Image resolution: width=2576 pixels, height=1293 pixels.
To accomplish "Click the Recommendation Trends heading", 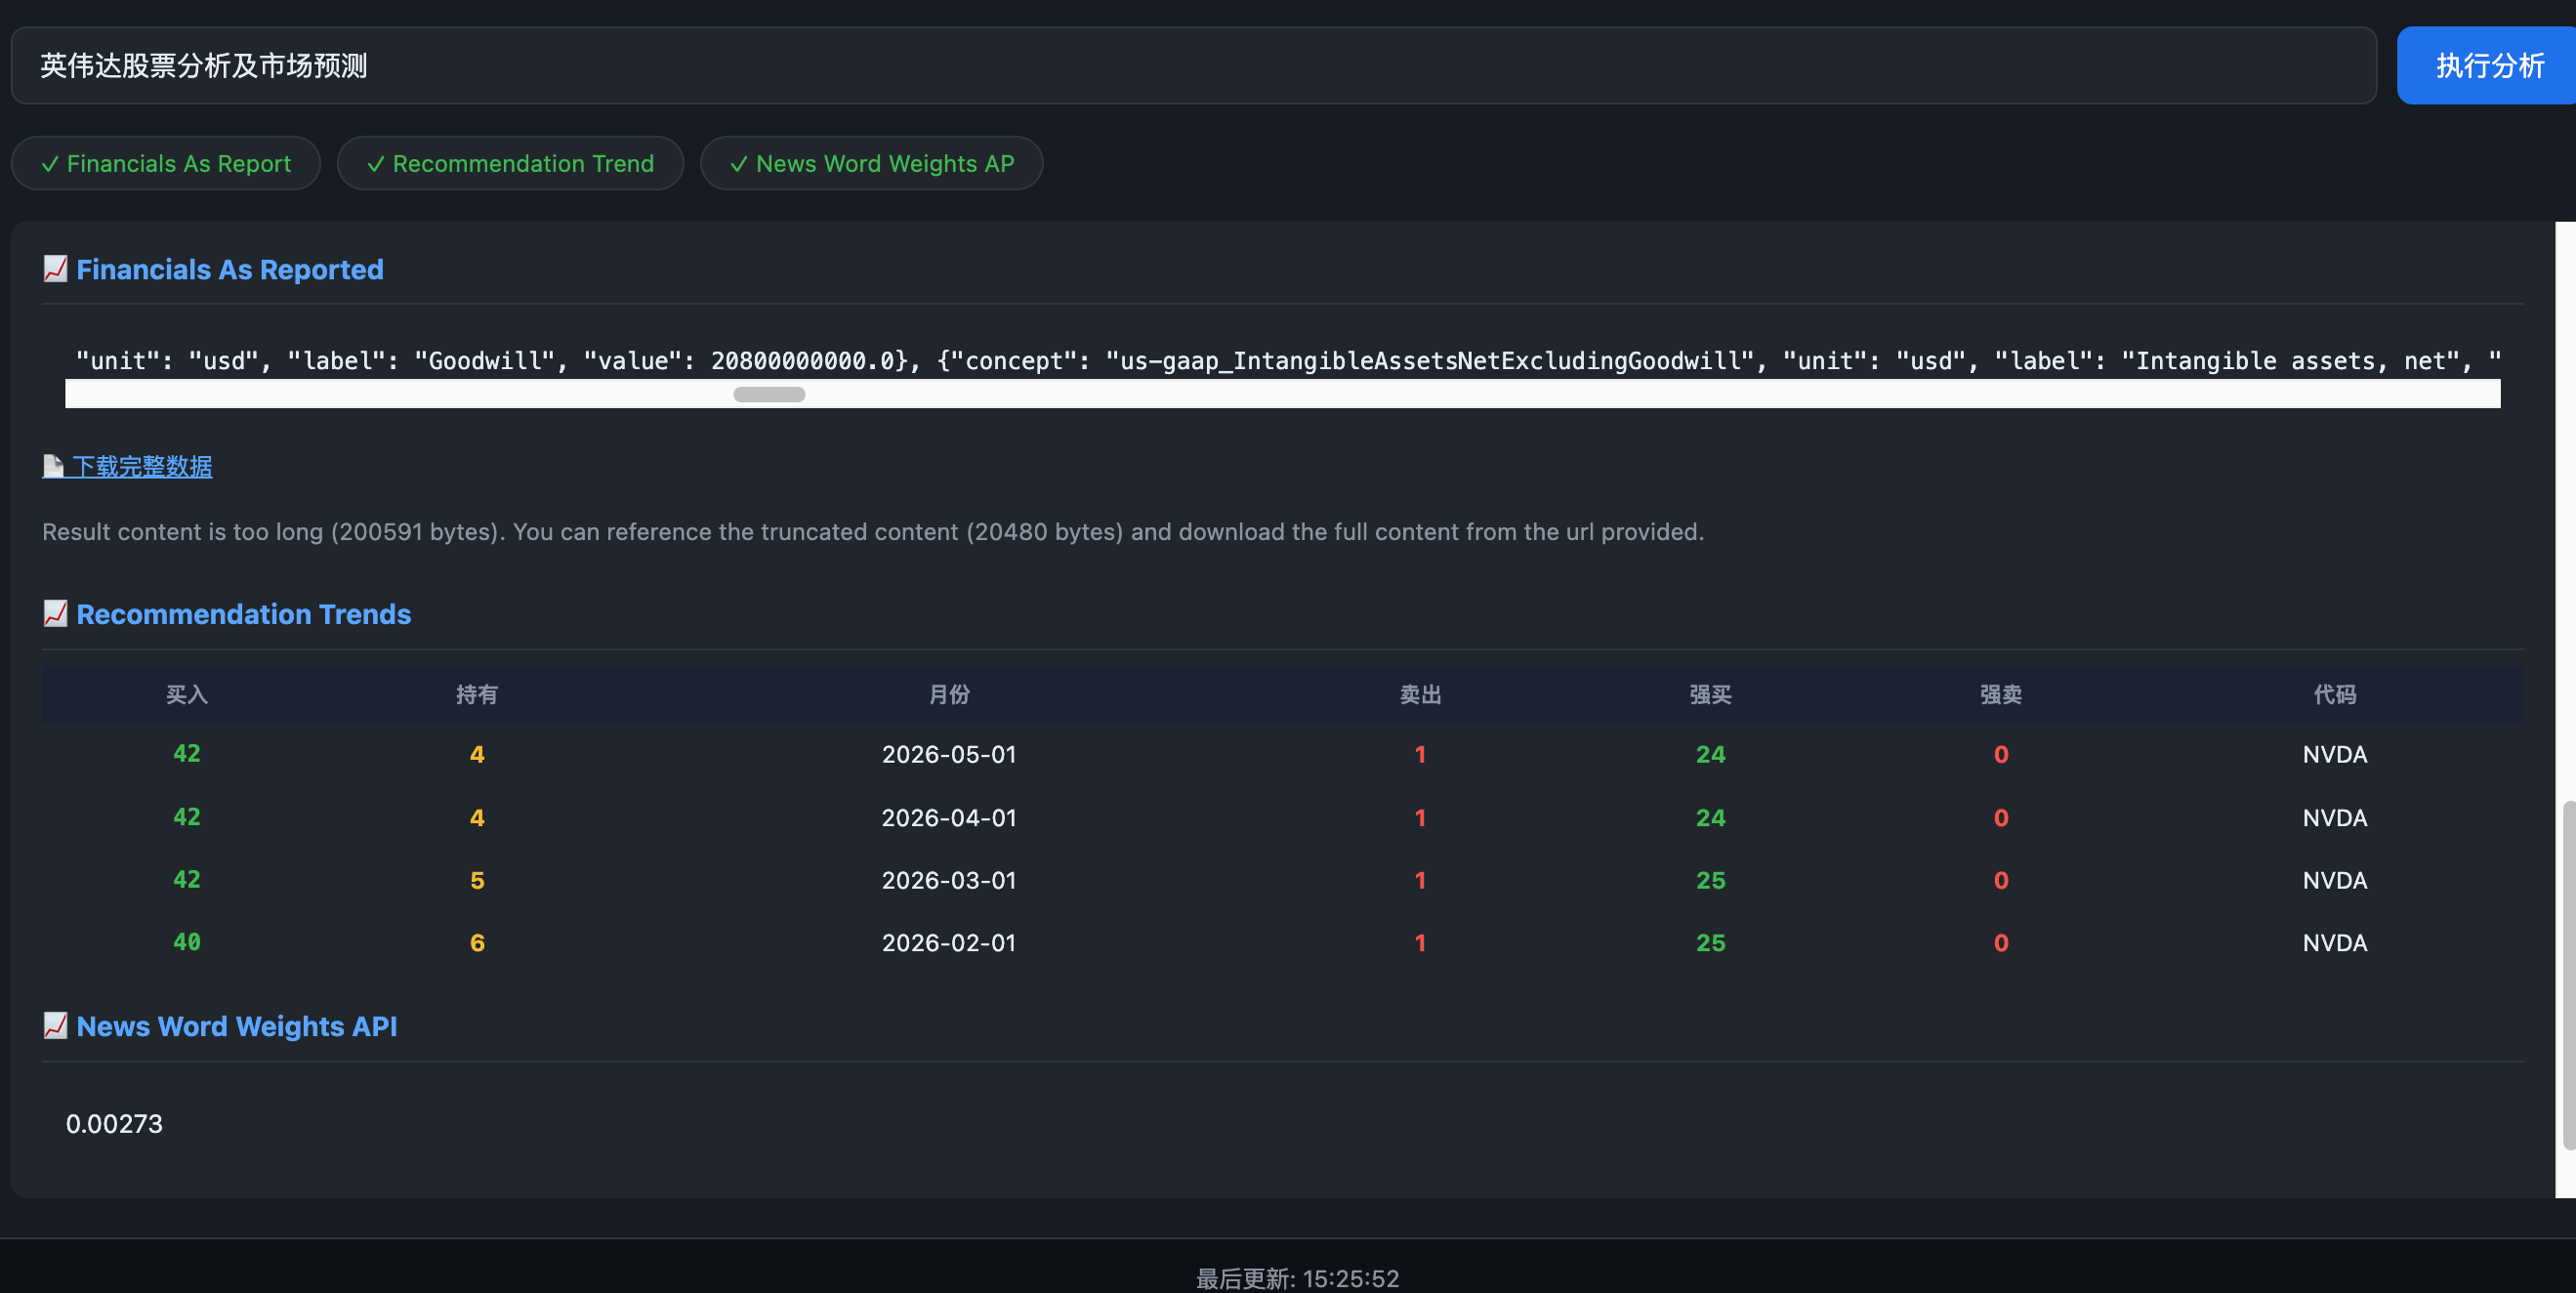I will click(x=243, y=613).
